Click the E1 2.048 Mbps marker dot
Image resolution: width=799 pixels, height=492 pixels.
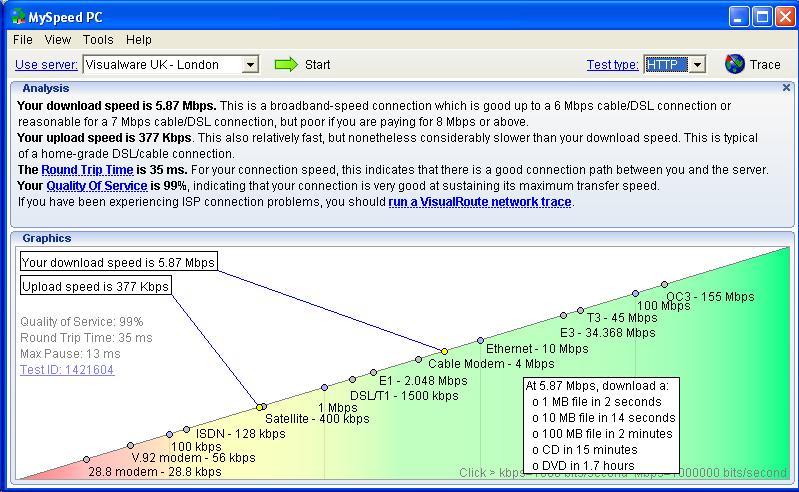pos(374,373)
